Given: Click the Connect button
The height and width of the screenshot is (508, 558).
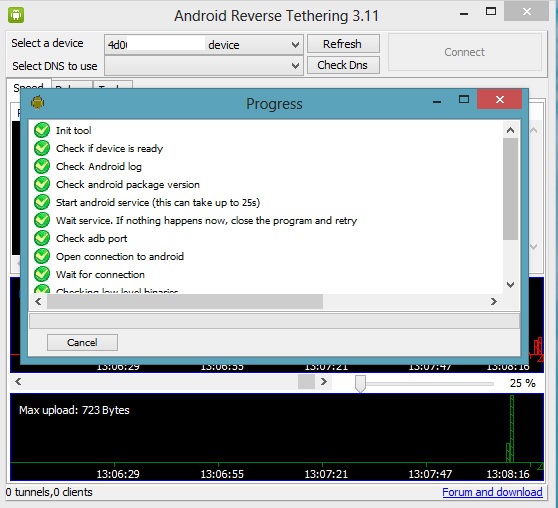Looking at the screenshot, I should (x=465, y=52).
